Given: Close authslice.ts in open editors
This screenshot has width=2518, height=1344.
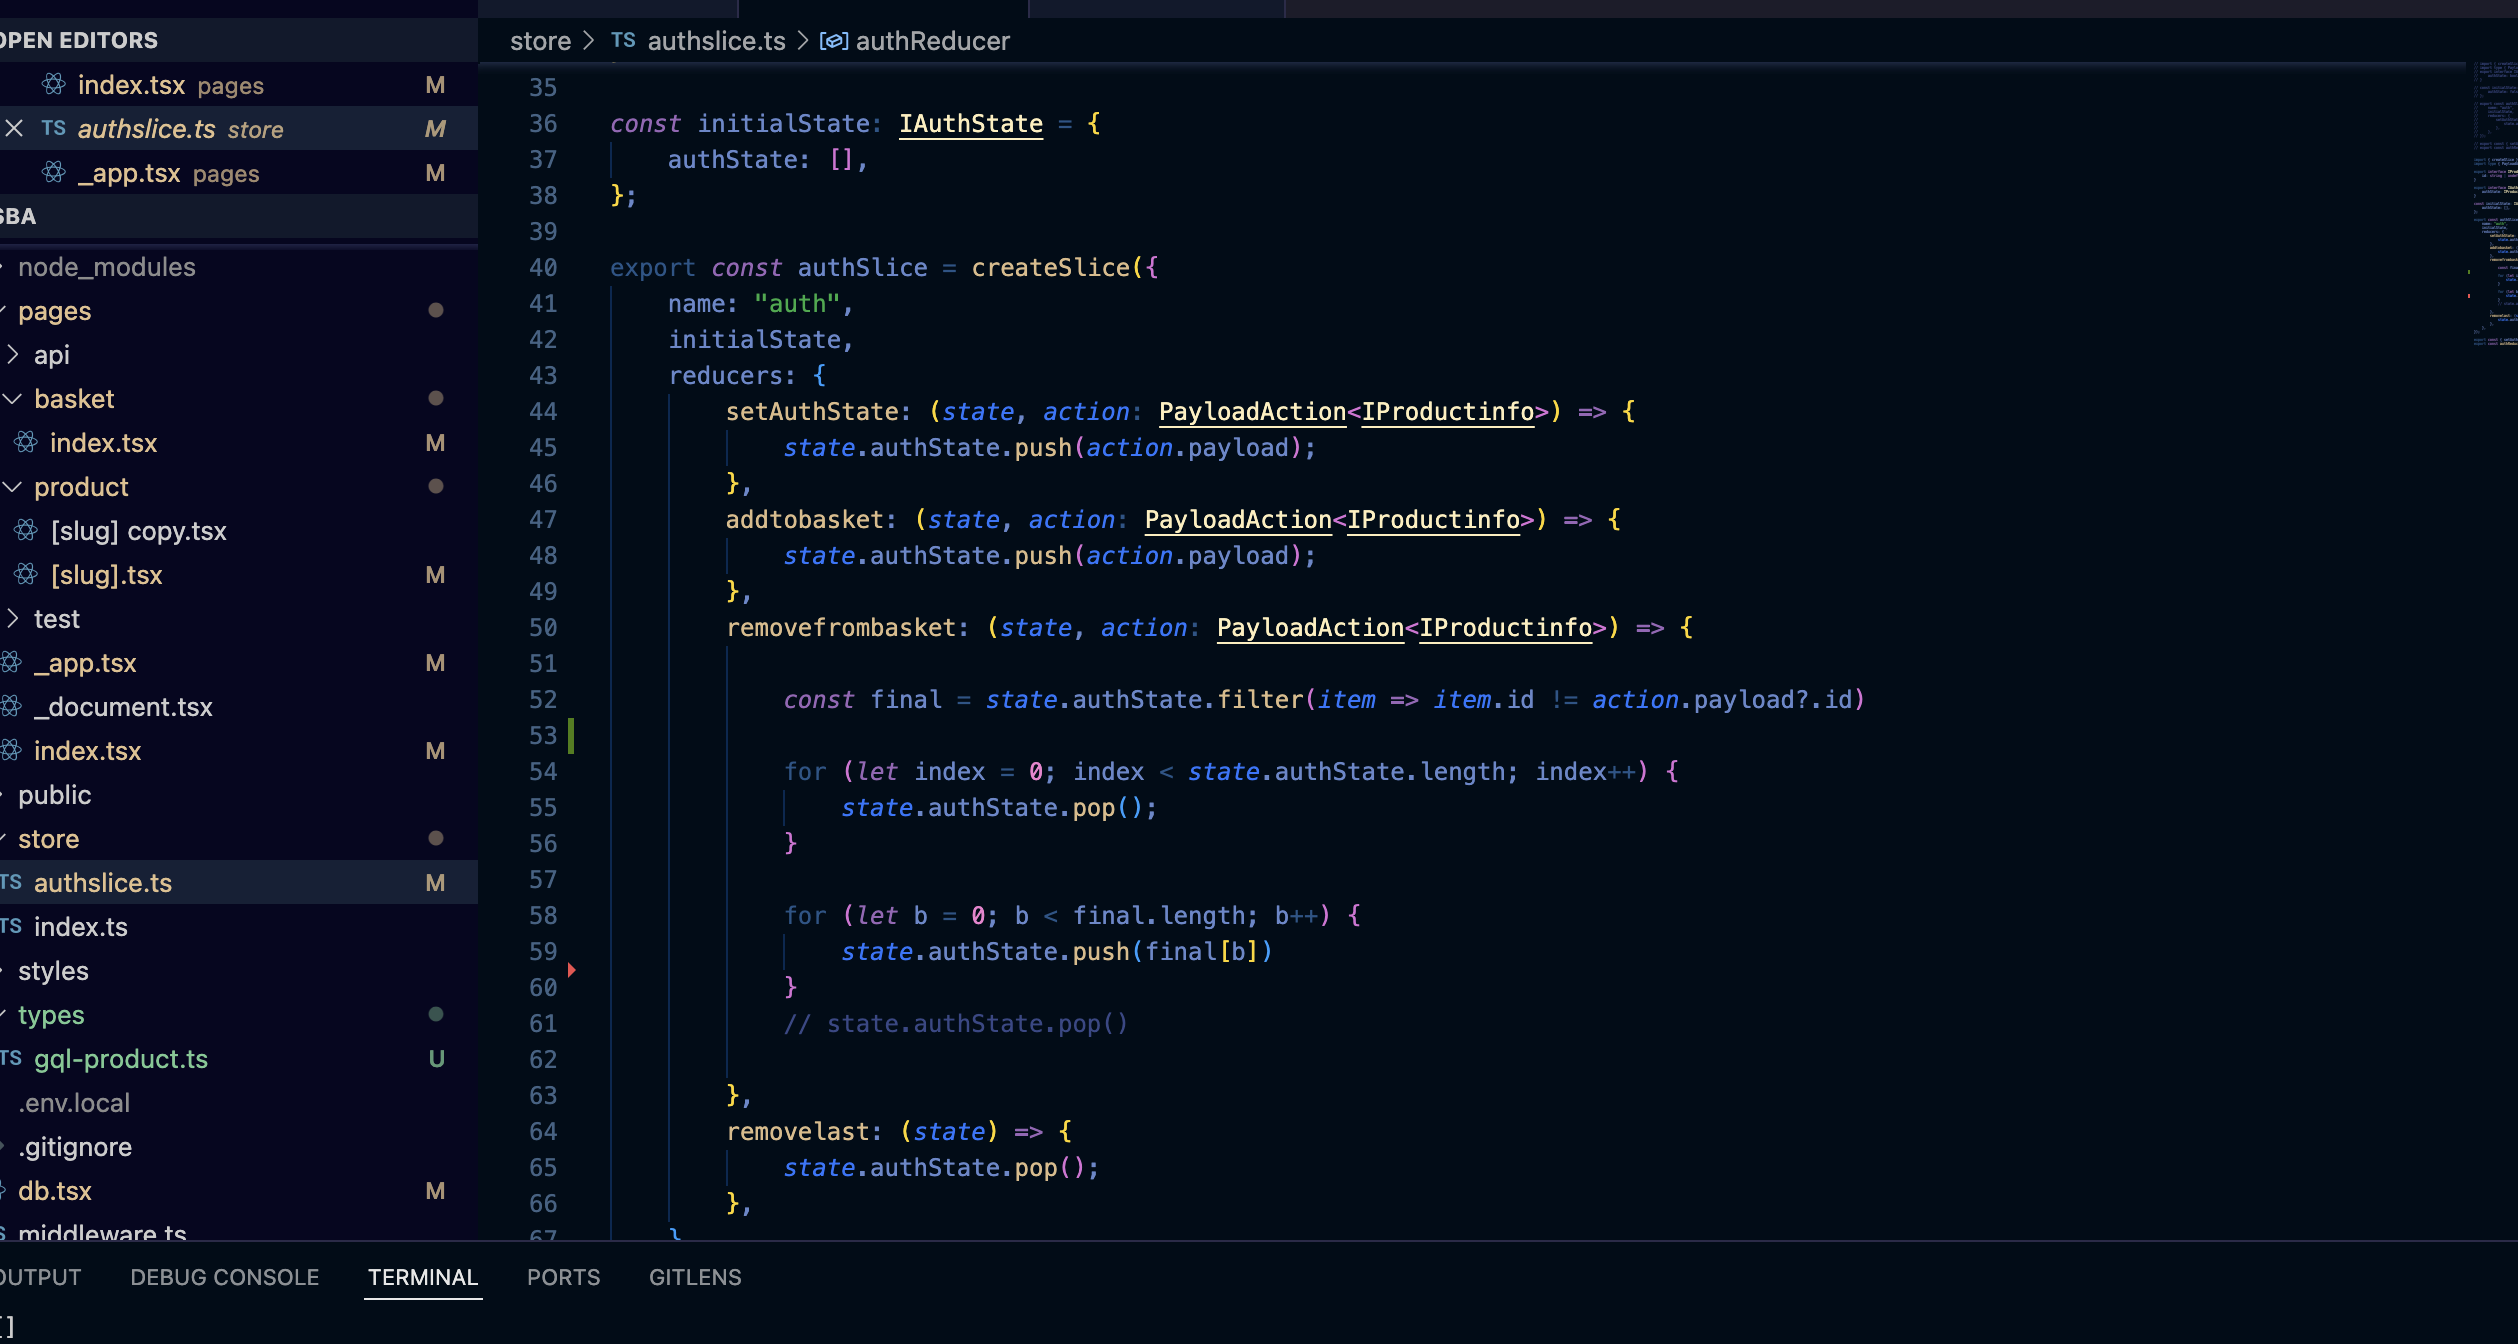Looking at the screenshot, I should (x=14, y=129).
